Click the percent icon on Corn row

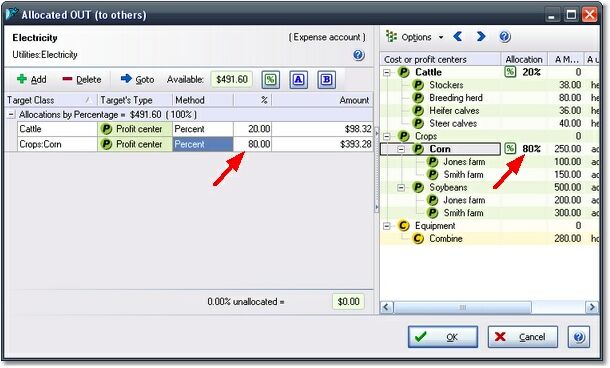pyautogui.click(x=510, y=149)
